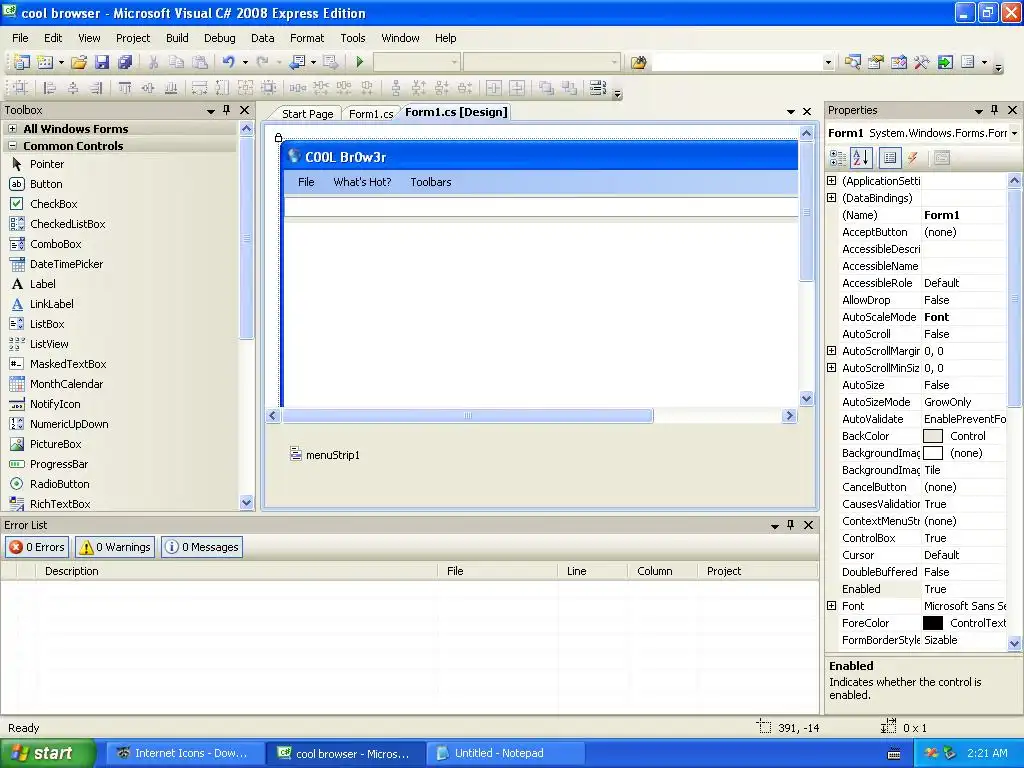Open the Toolbox with the hammer-and-wrench icon
The height and width of the screenshot is (768, 1024).
point(921,62)
